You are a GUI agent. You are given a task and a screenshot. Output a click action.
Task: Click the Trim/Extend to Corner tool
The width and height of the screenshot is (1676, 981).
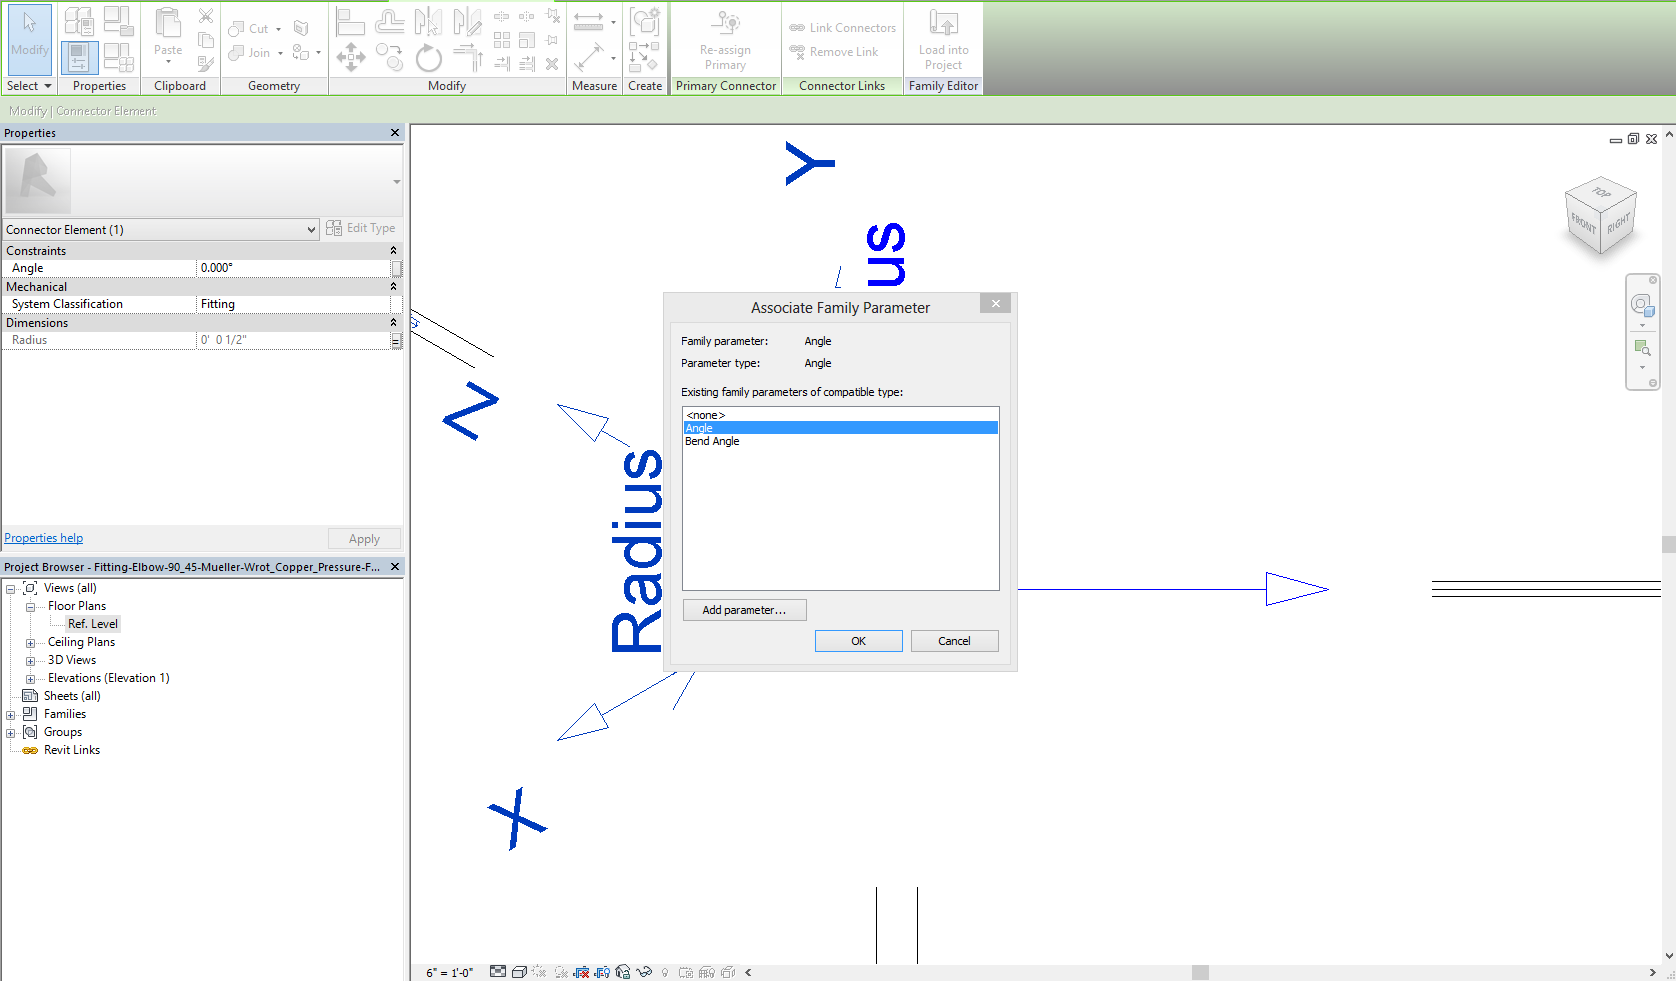point(468,57)
